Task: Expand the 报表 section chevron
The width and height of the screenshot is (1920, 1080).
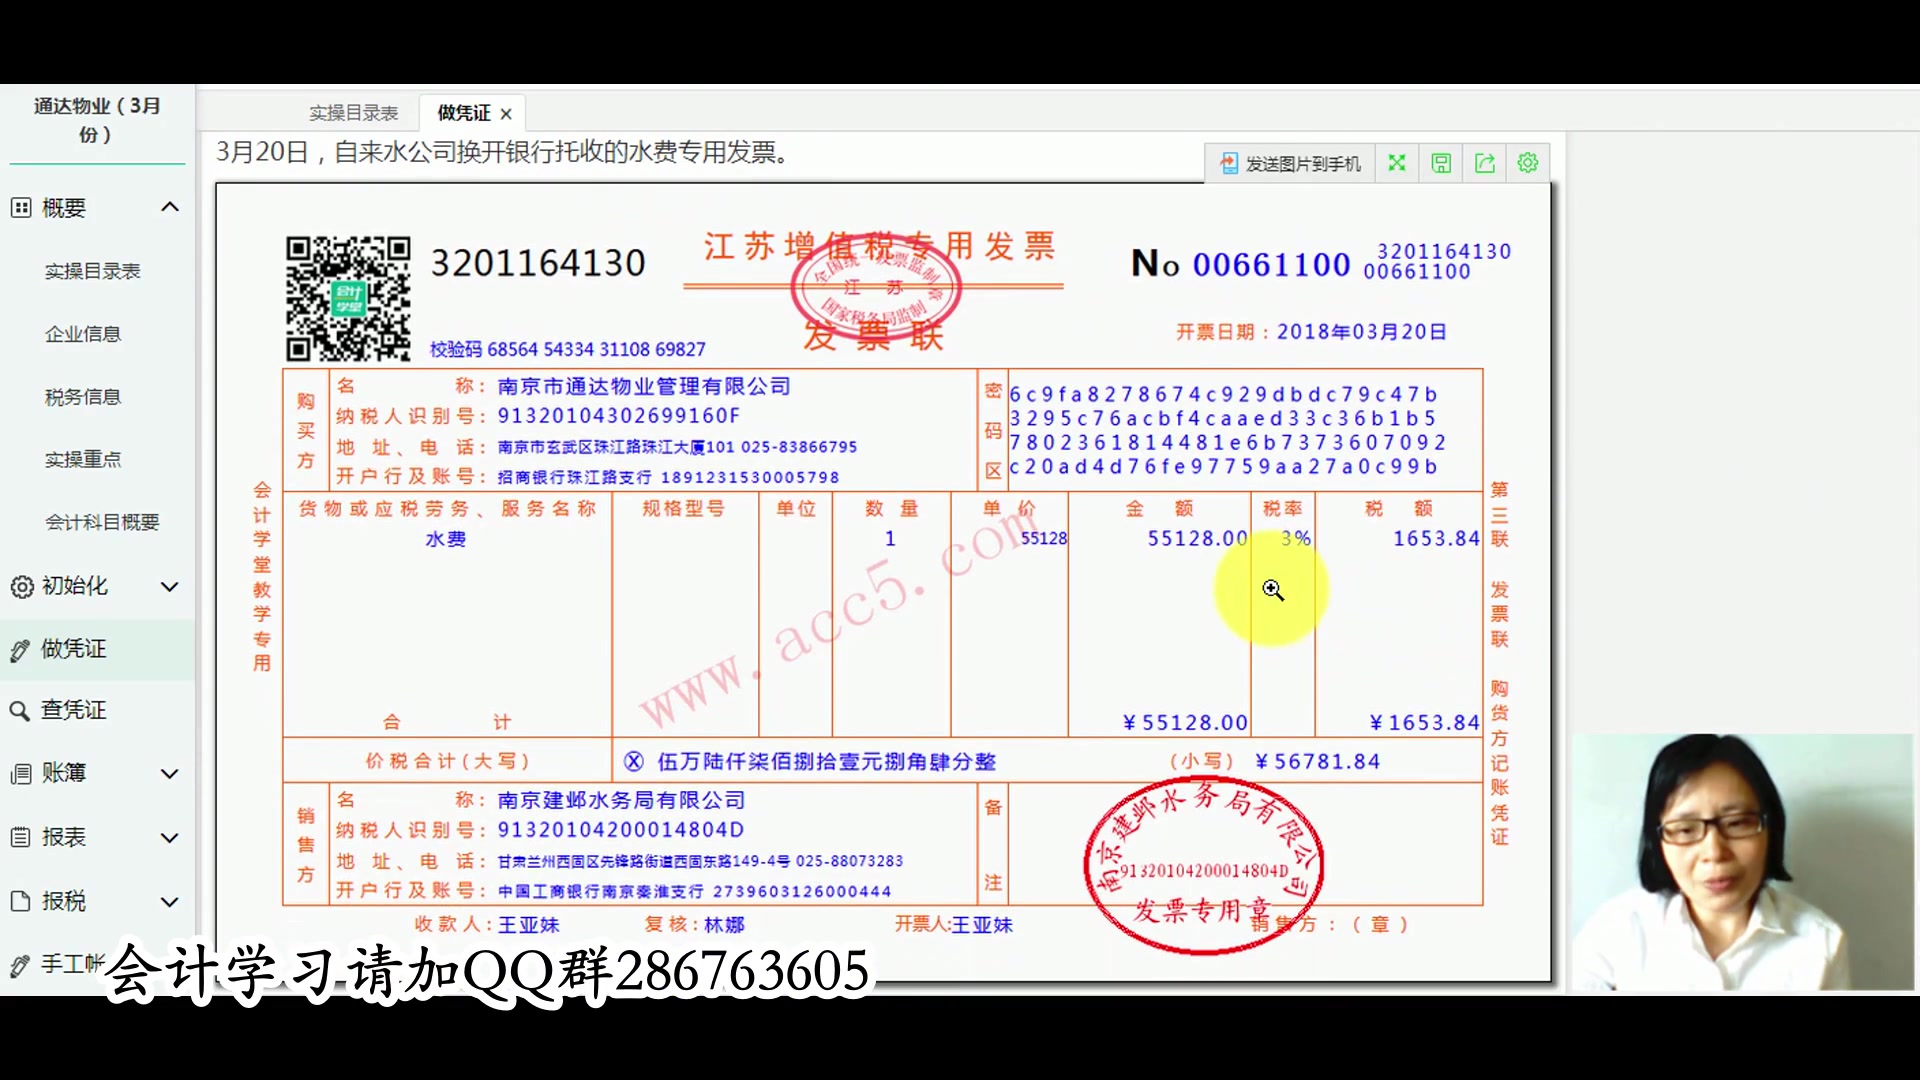Action: tap(170, 838)
